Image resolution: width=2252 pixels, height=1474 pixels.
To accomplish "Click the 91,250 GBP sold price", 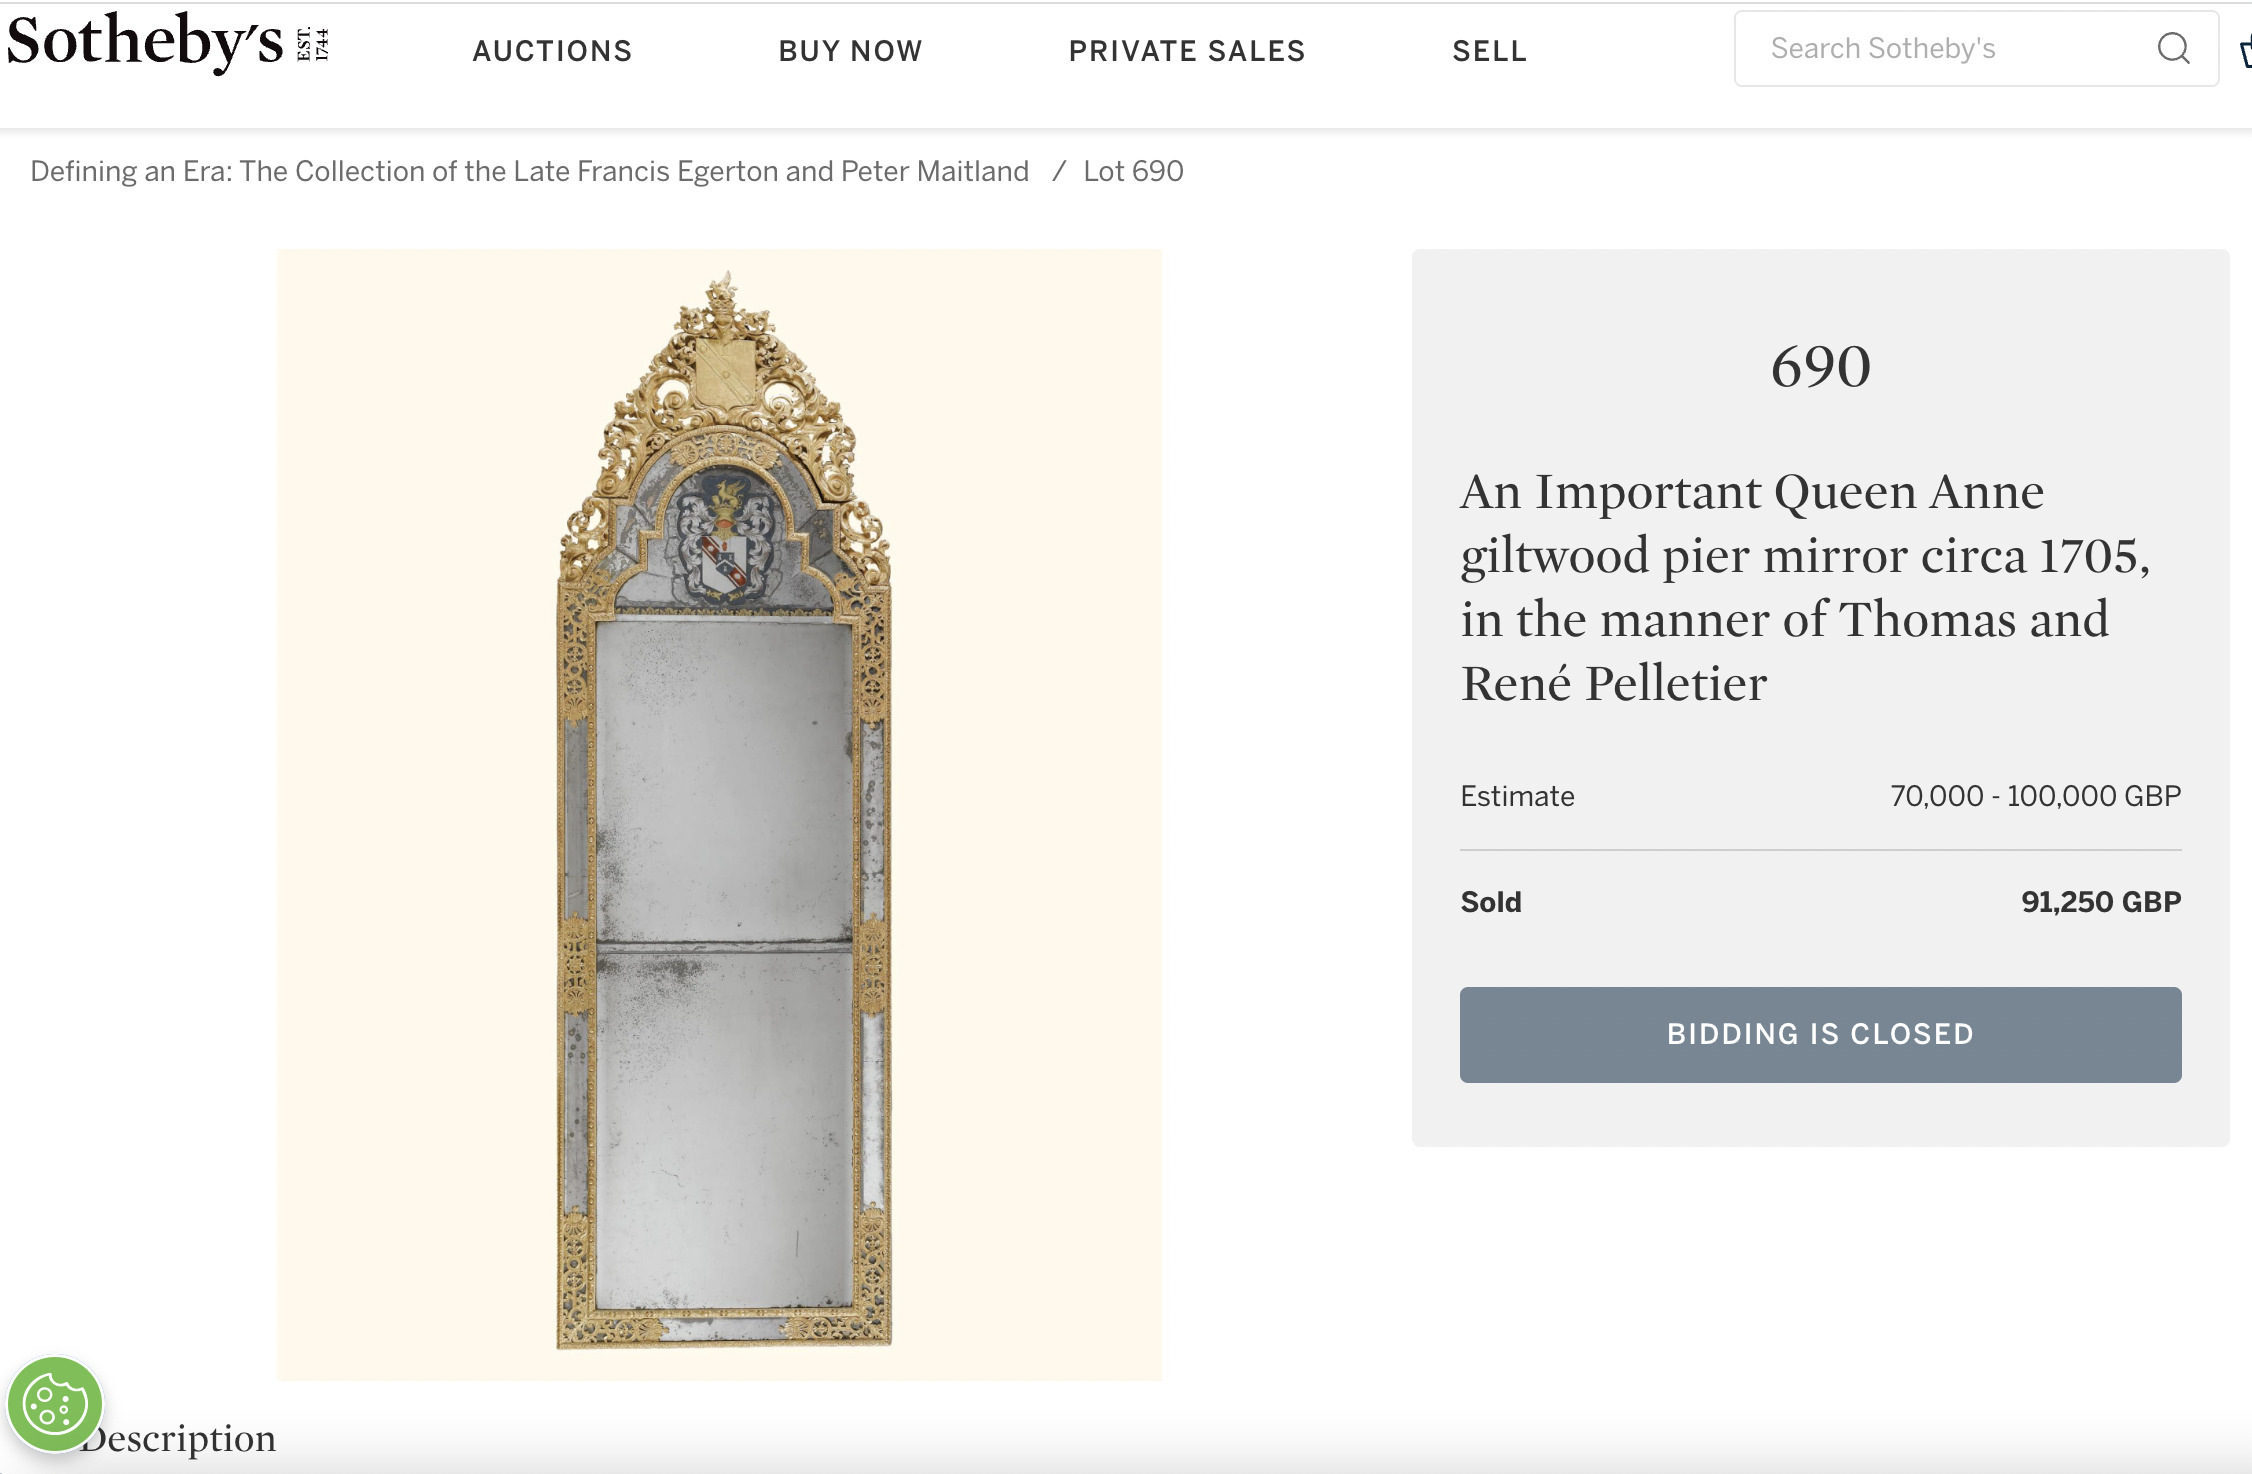I will click(x=2100, y=902).
